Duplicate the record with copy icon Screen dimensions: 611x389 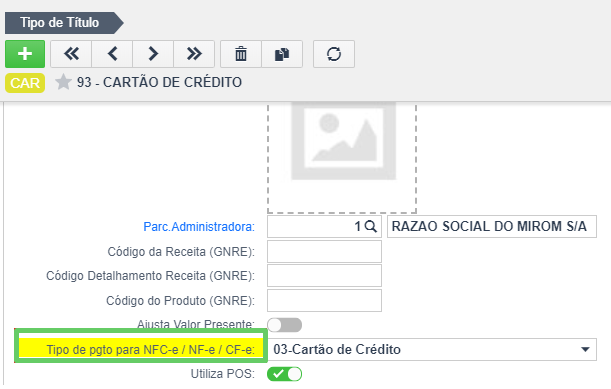(x=282, y=54)
